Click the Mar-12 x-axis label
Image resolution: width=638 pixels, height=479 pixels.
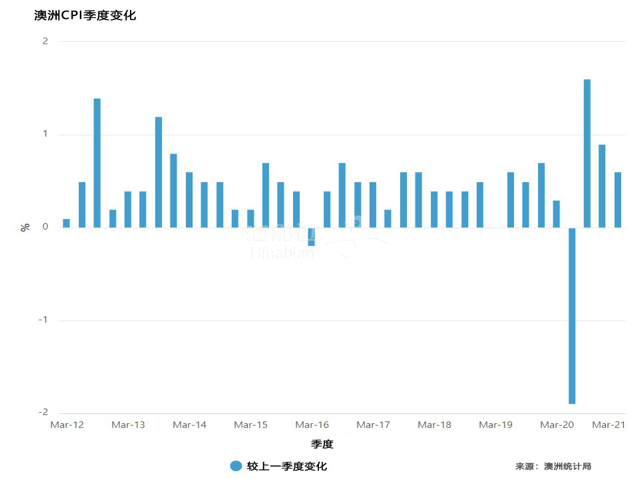(67, 425)
